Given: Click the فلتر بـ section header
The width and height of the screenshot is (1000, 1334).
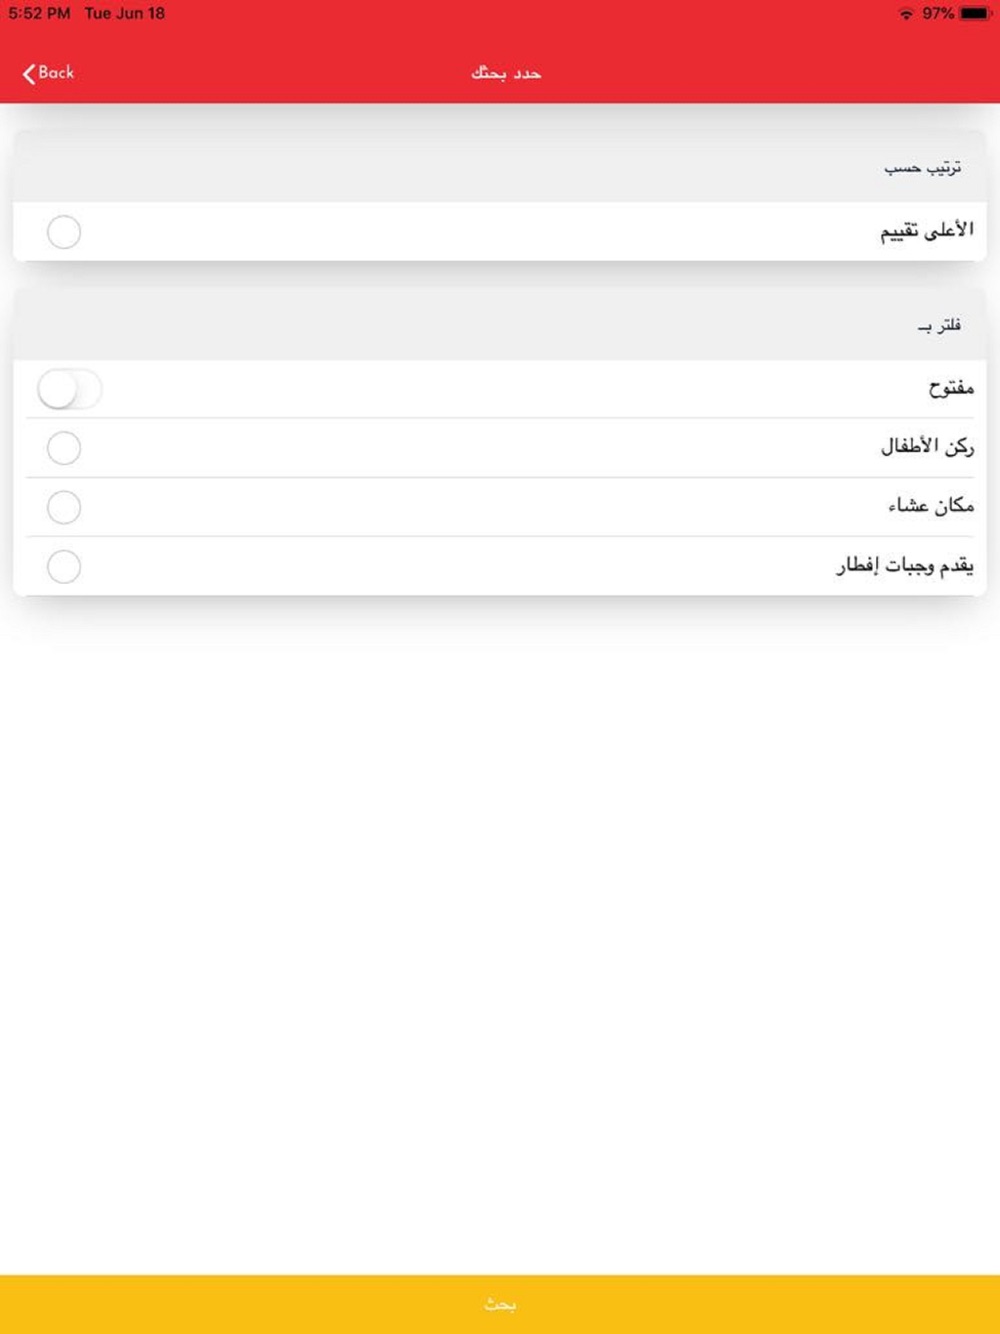Looking at the screenshot, I should coord(939,325).
